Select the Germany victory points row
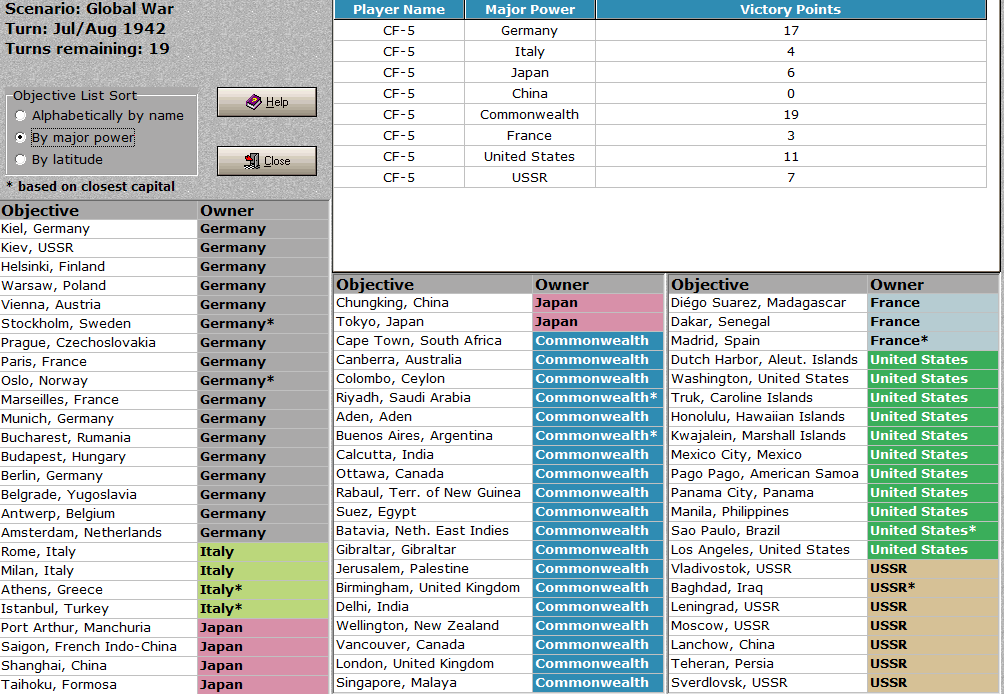The image size is (1004, 694). point(660,31)
